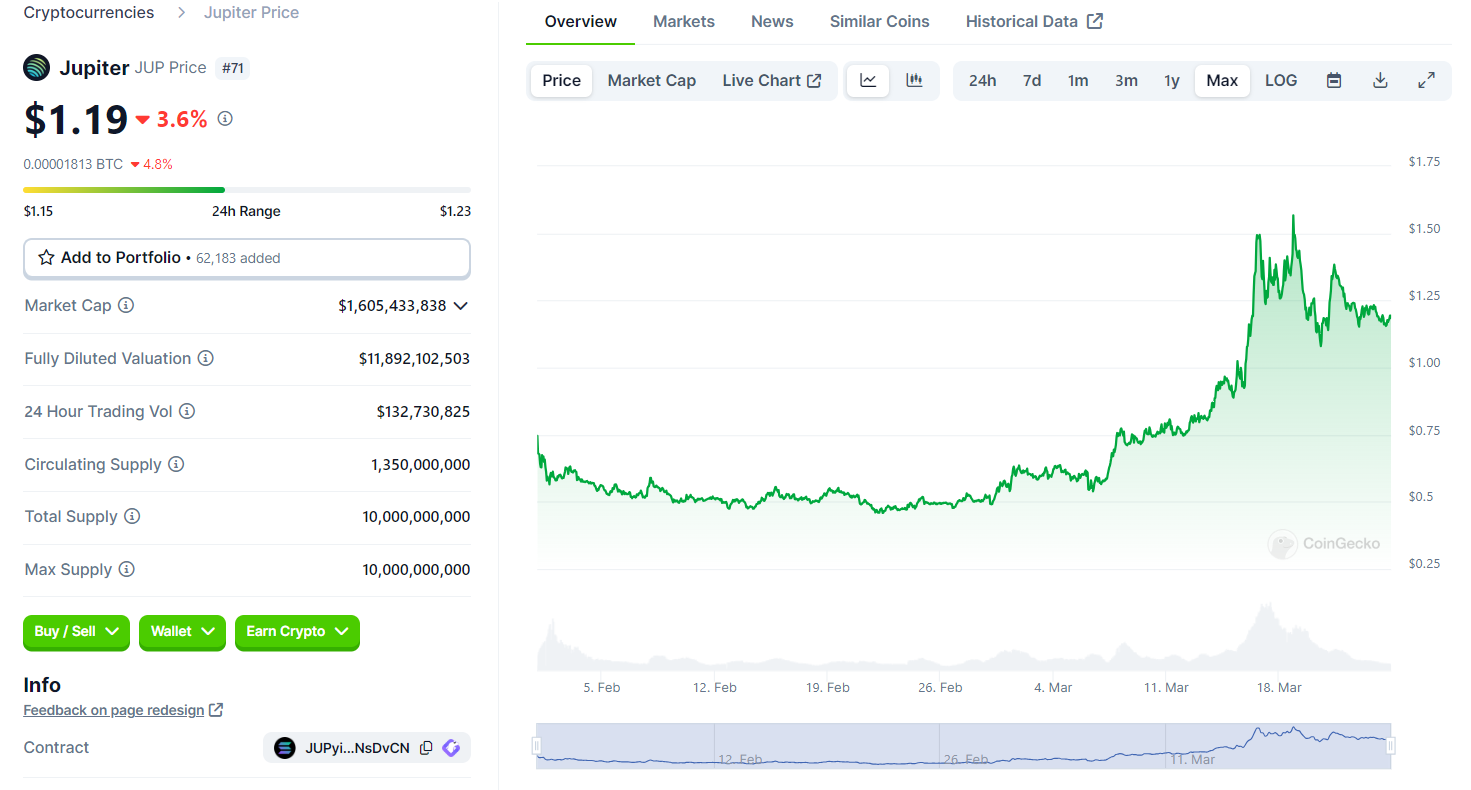Select the 24h time range
Image resolution: width=1471 pixels, height=790 pixels.
pos(982,81)
